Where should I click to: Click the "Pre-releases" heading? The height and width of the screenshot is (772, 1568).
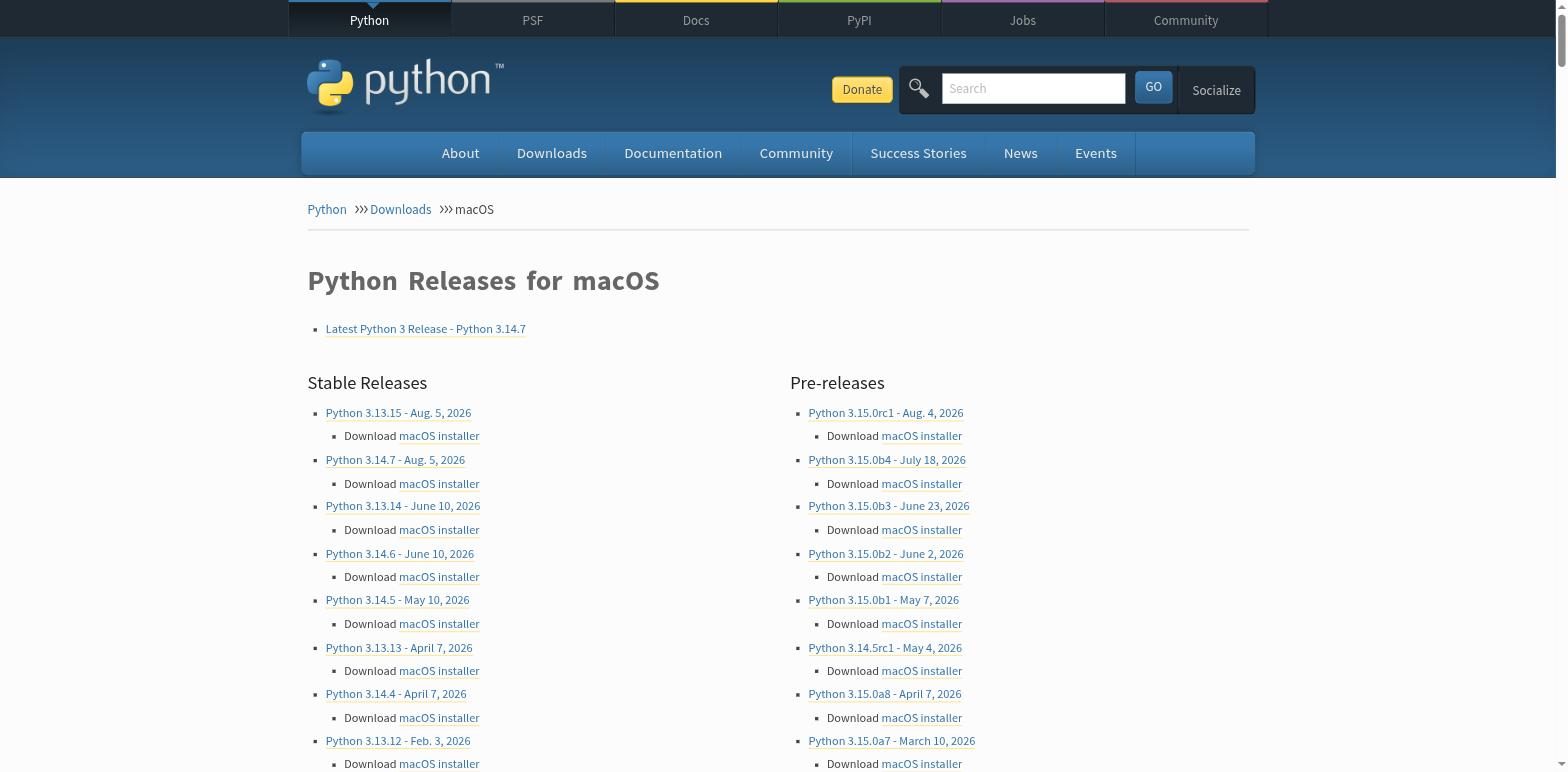tap(837, 383)
